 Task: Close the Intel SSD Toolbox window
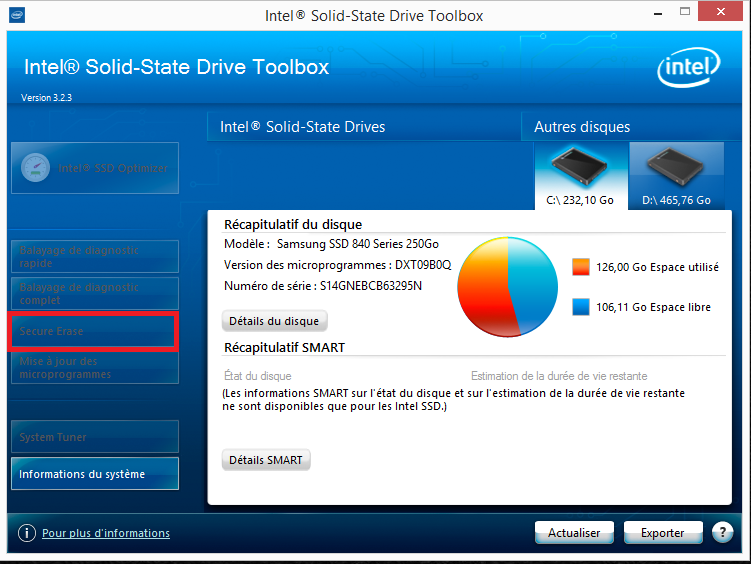click(x=720, y=11)
